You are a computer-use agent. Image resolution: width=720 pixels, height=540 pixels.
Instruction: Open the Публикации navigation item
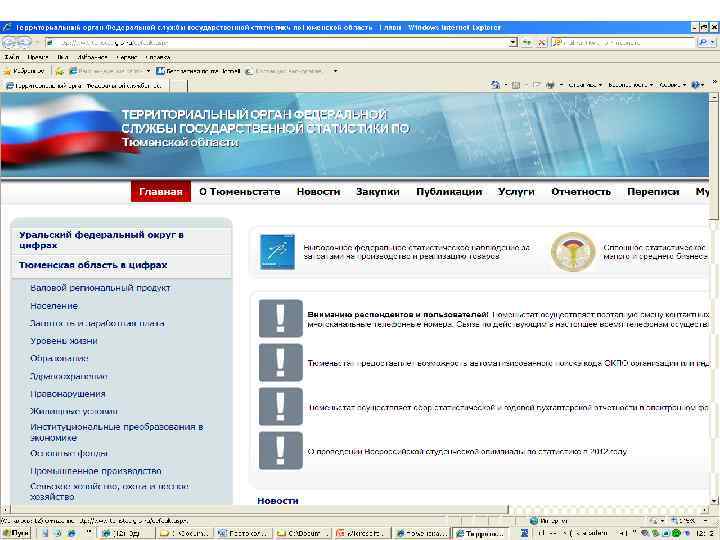pyautogui.click(x=449, y=191)
